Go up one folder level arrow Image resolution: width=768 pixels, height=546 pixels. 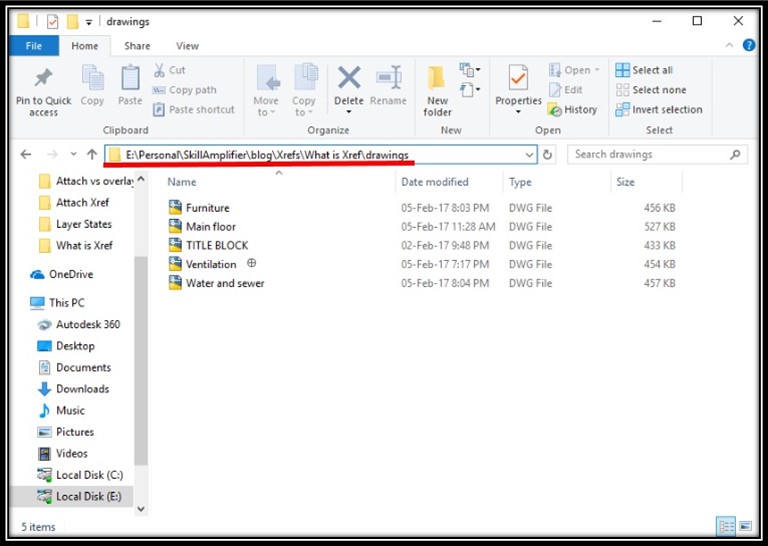coord(92,155)
